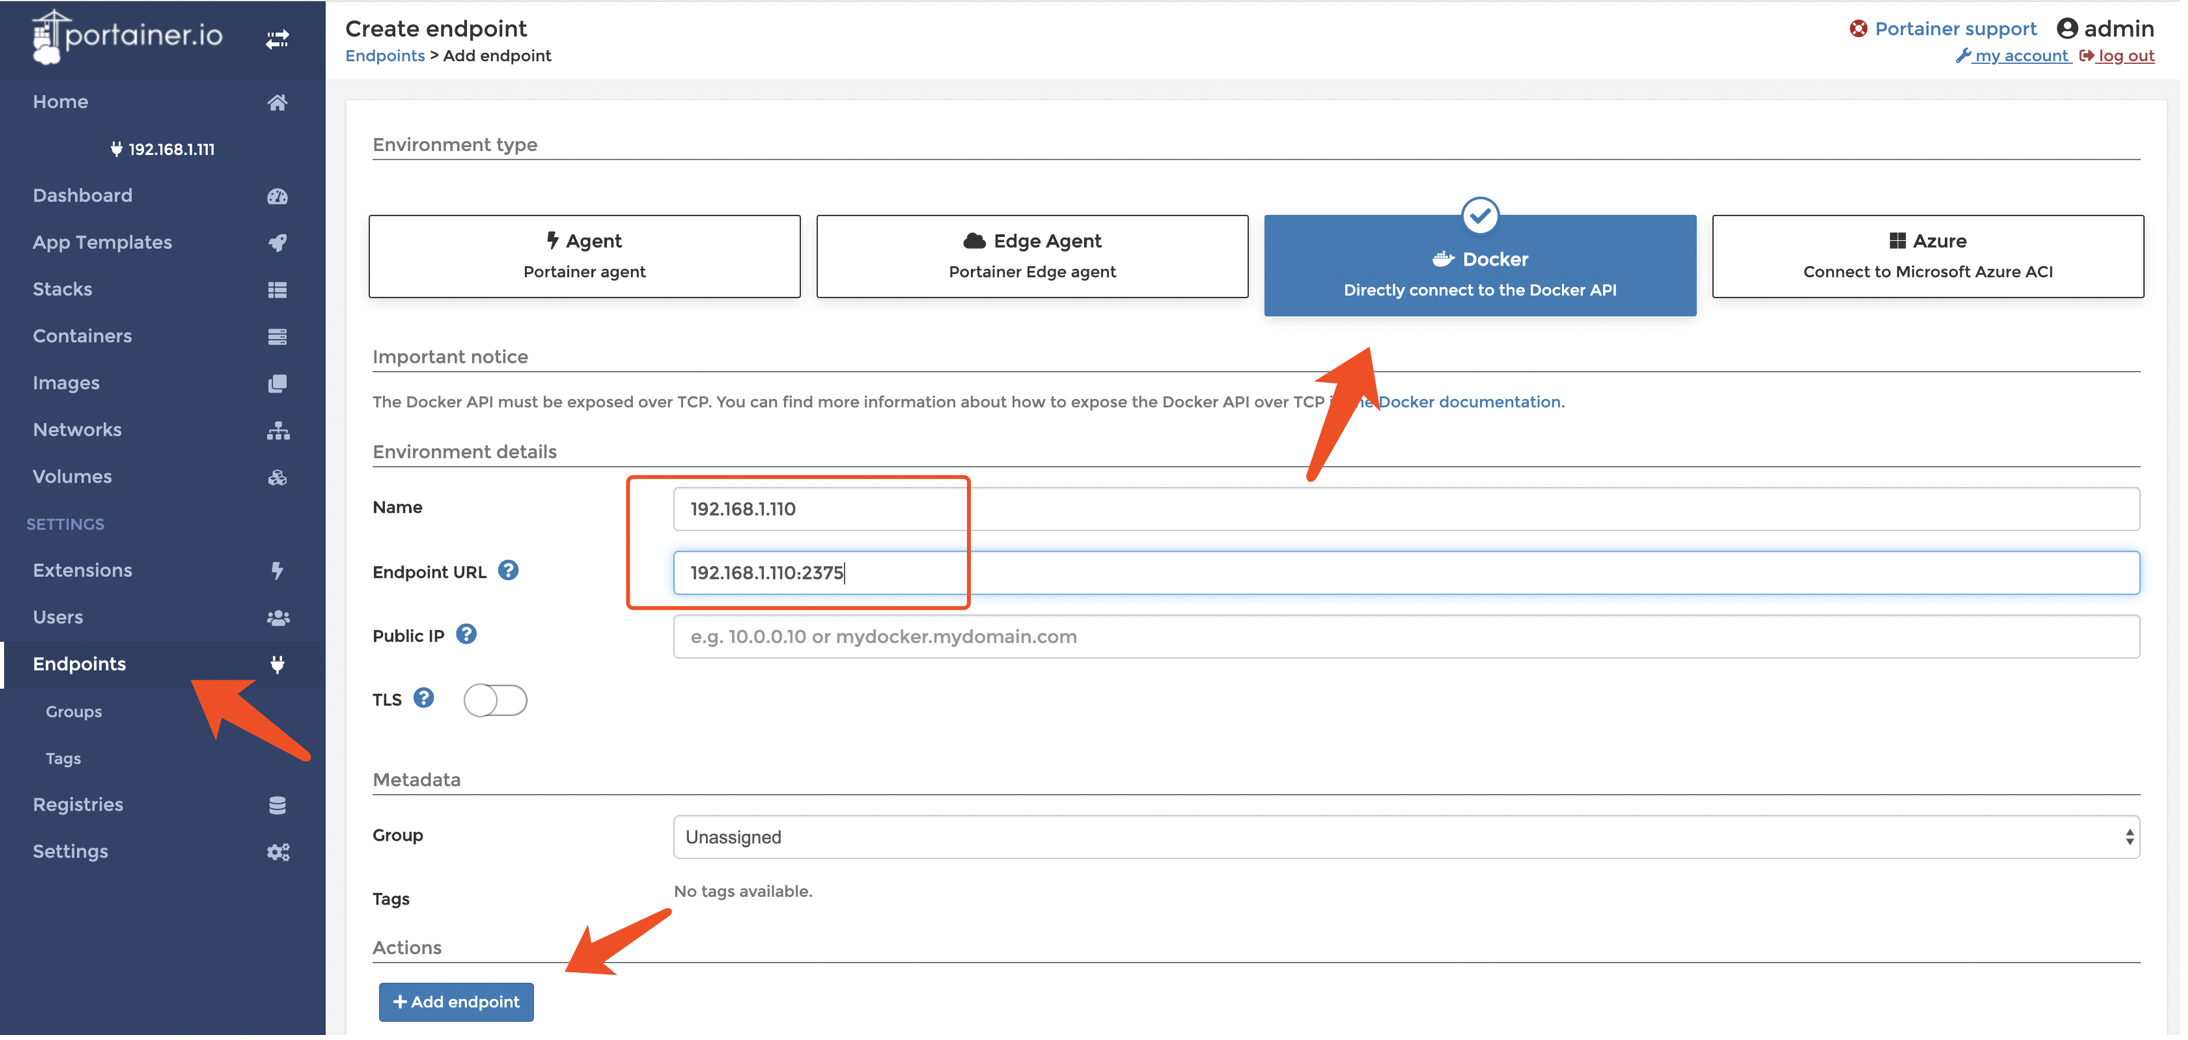Click the Public IP help icon
Viewport: 2188px width, 1040px height.
[x=466, y=635]
